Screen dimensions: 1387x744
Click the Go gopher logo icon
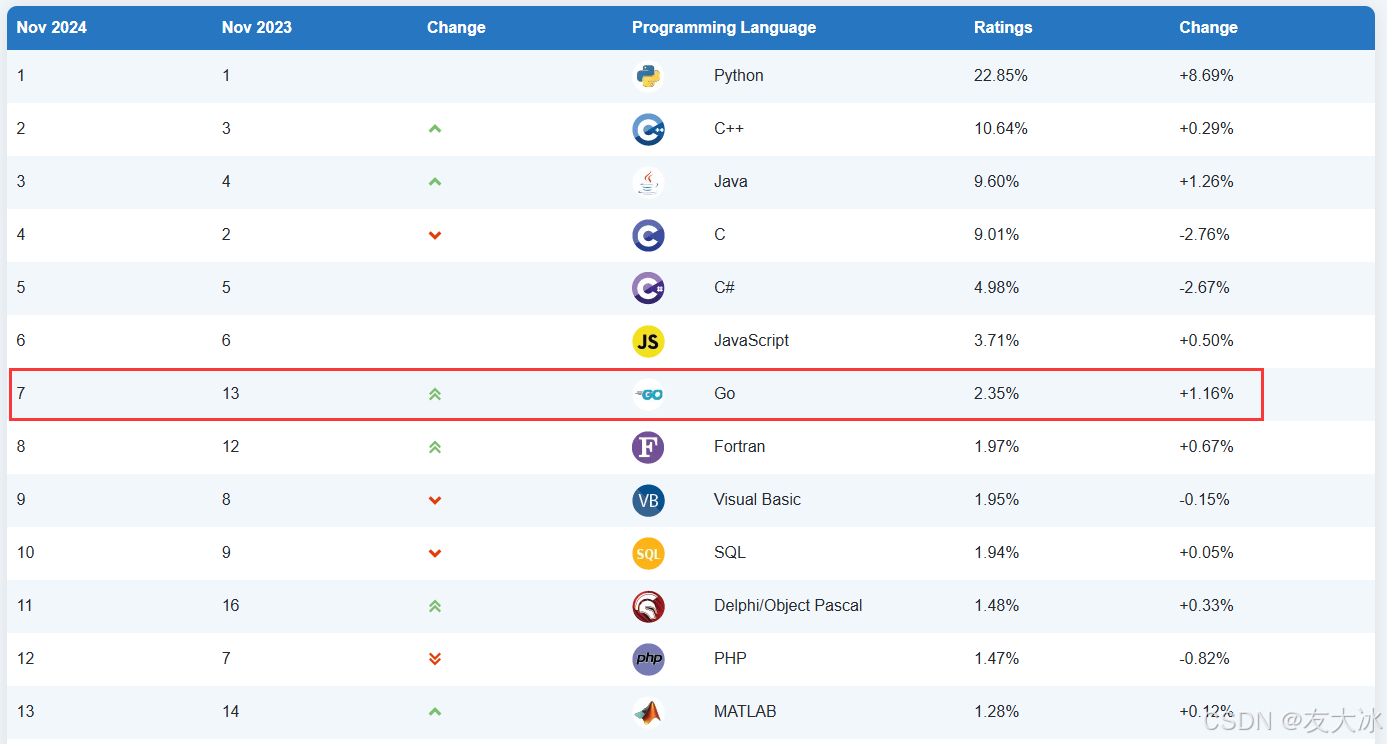point(648,394)
